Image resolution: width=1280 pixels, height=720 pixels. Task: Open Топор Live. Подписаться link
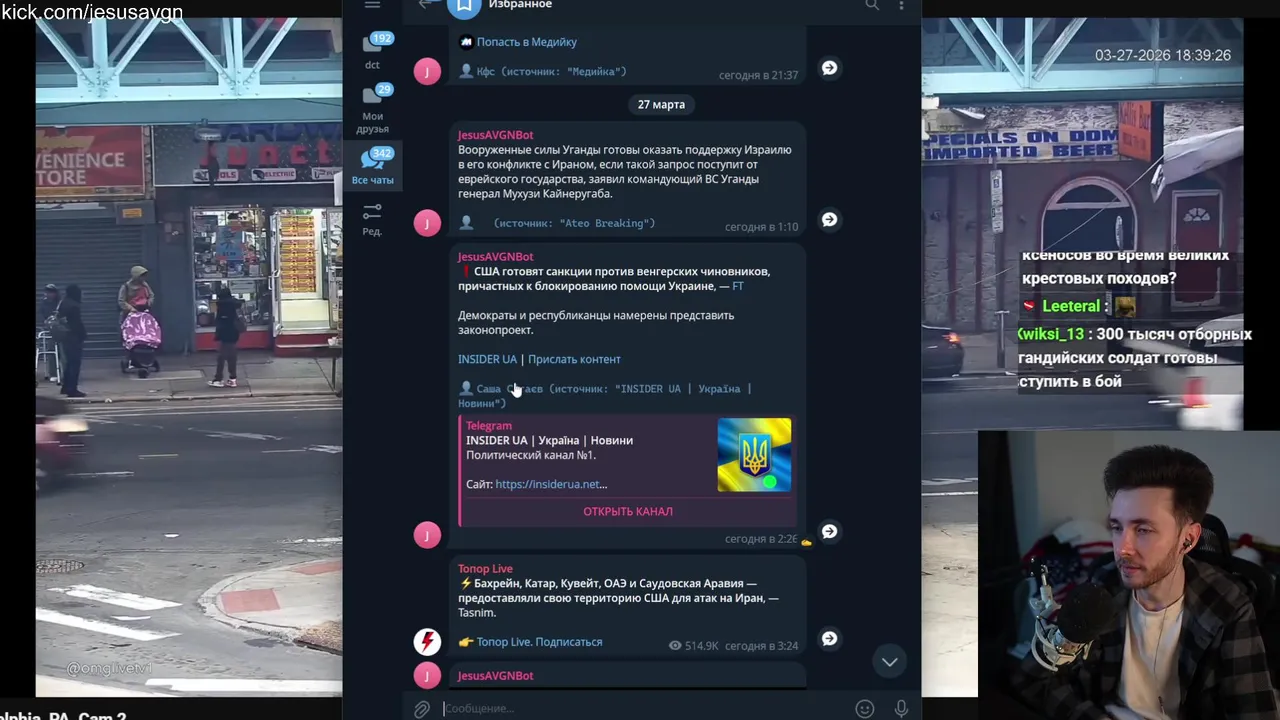[539, 642]
